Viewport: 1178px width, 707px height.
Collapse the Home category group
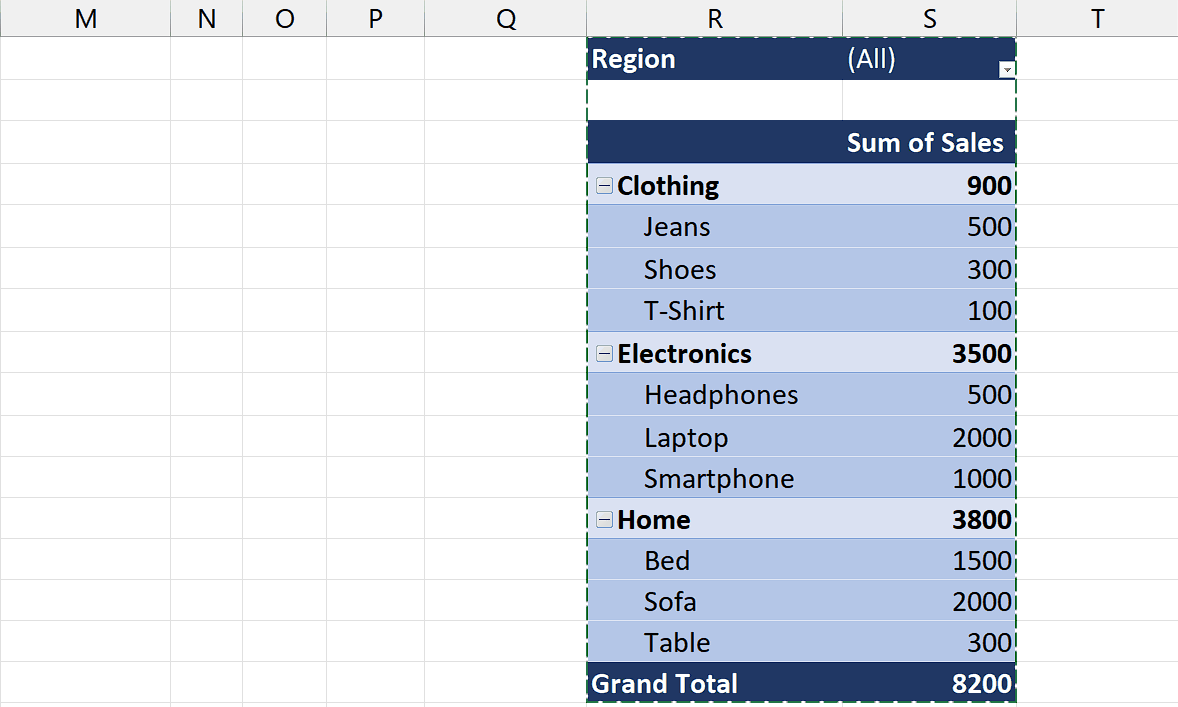[x=604, y=519]
